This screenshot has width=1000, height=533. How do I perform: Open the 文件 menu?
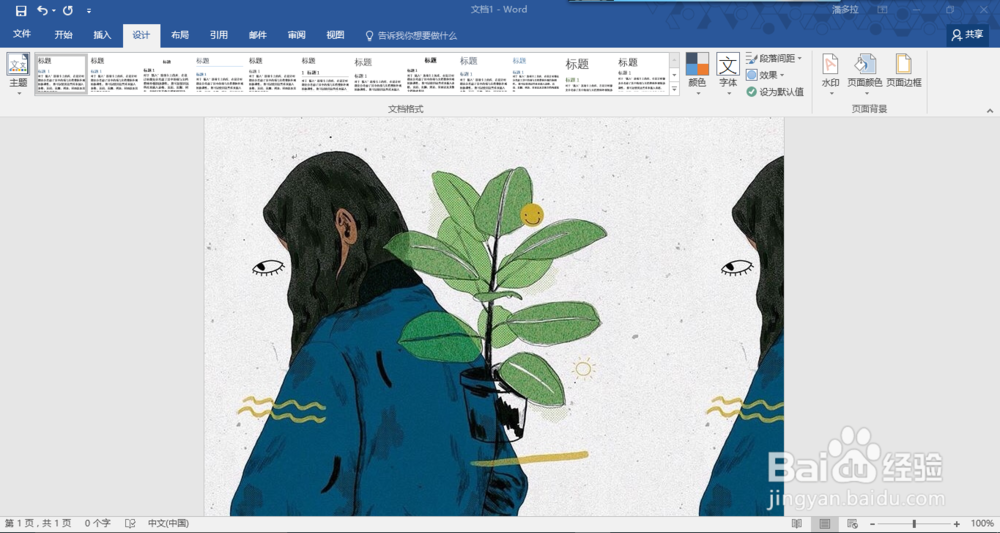pyautogui.click(x=22, y=34)
